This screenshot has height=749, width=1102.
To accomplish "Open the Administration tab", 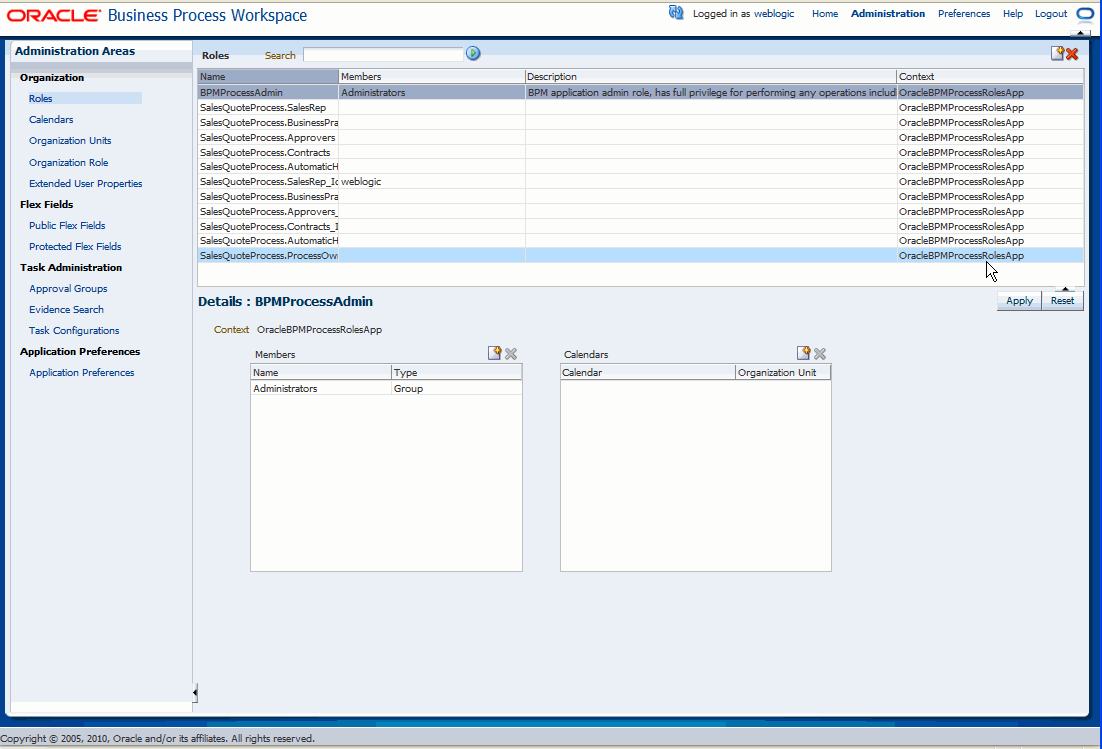I will point(888,13).
